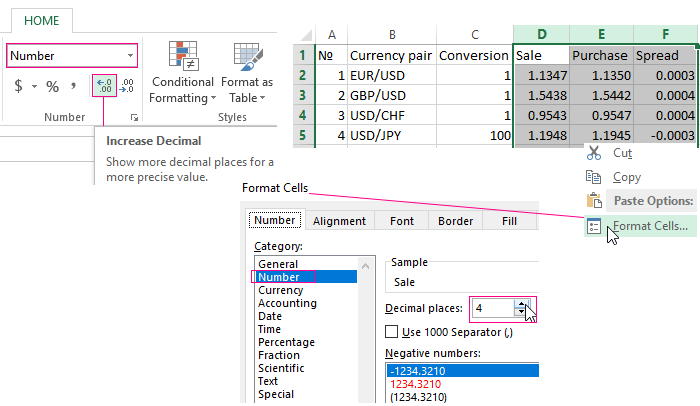Open the HOME ribbon tab
The height and width of the screenshot is (406, 700).
pyautogui.click(x=40, y=20)
